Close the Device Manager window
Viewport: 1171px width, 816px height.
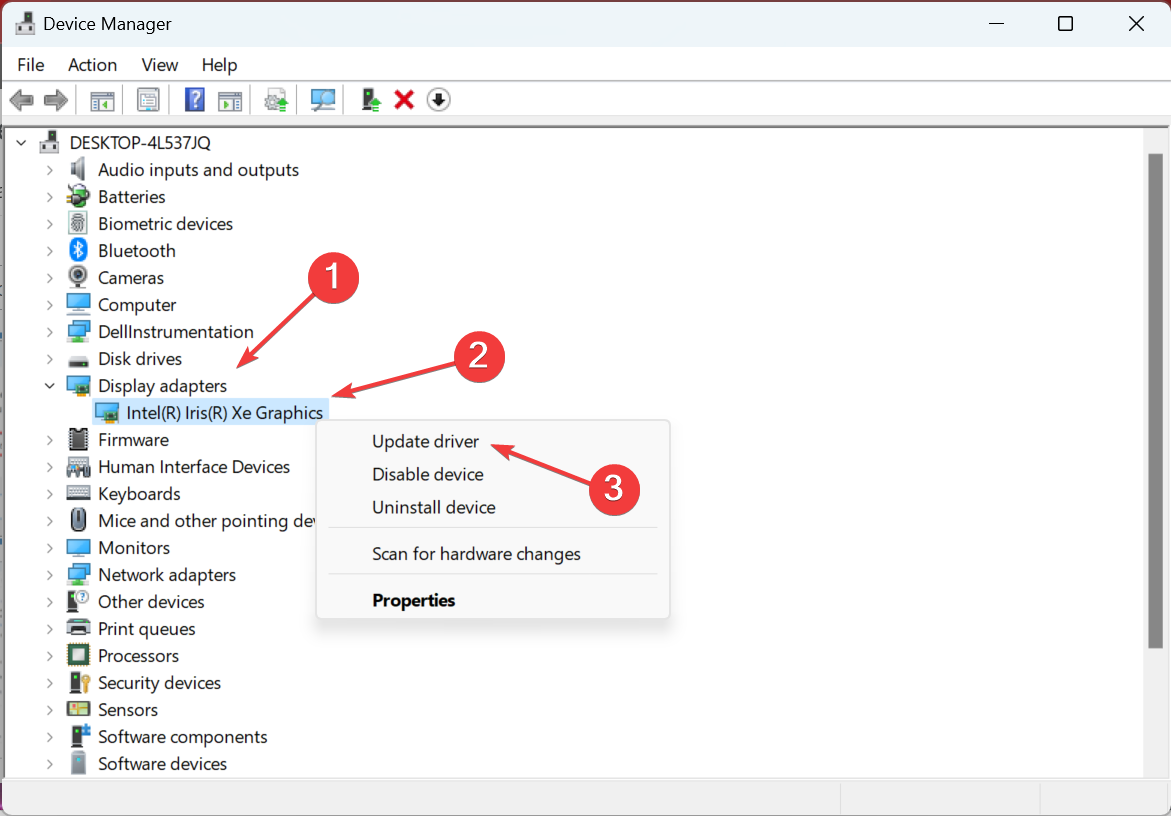click(1136, 24)
